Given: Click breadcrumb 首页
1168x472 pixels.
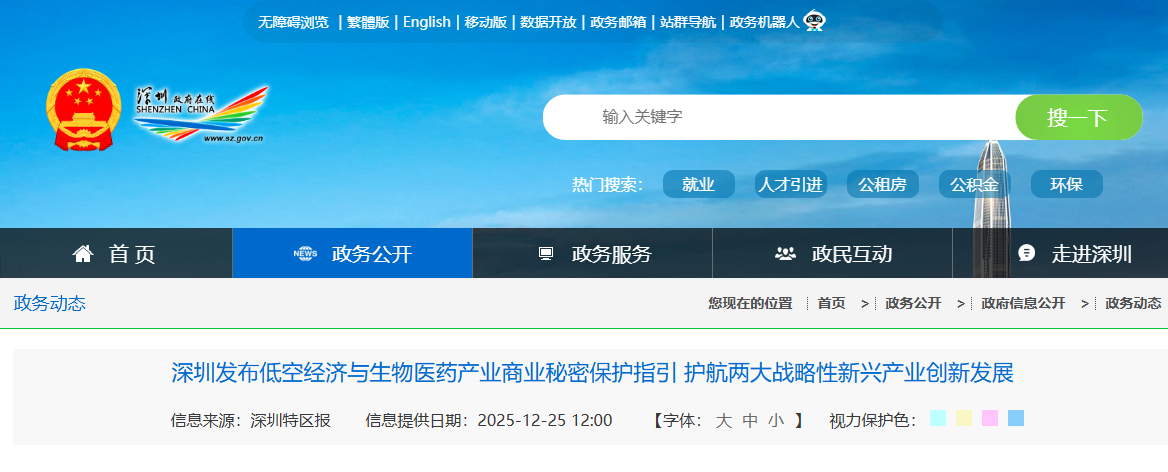Looking at the screenshot, I should pos(831,303).
